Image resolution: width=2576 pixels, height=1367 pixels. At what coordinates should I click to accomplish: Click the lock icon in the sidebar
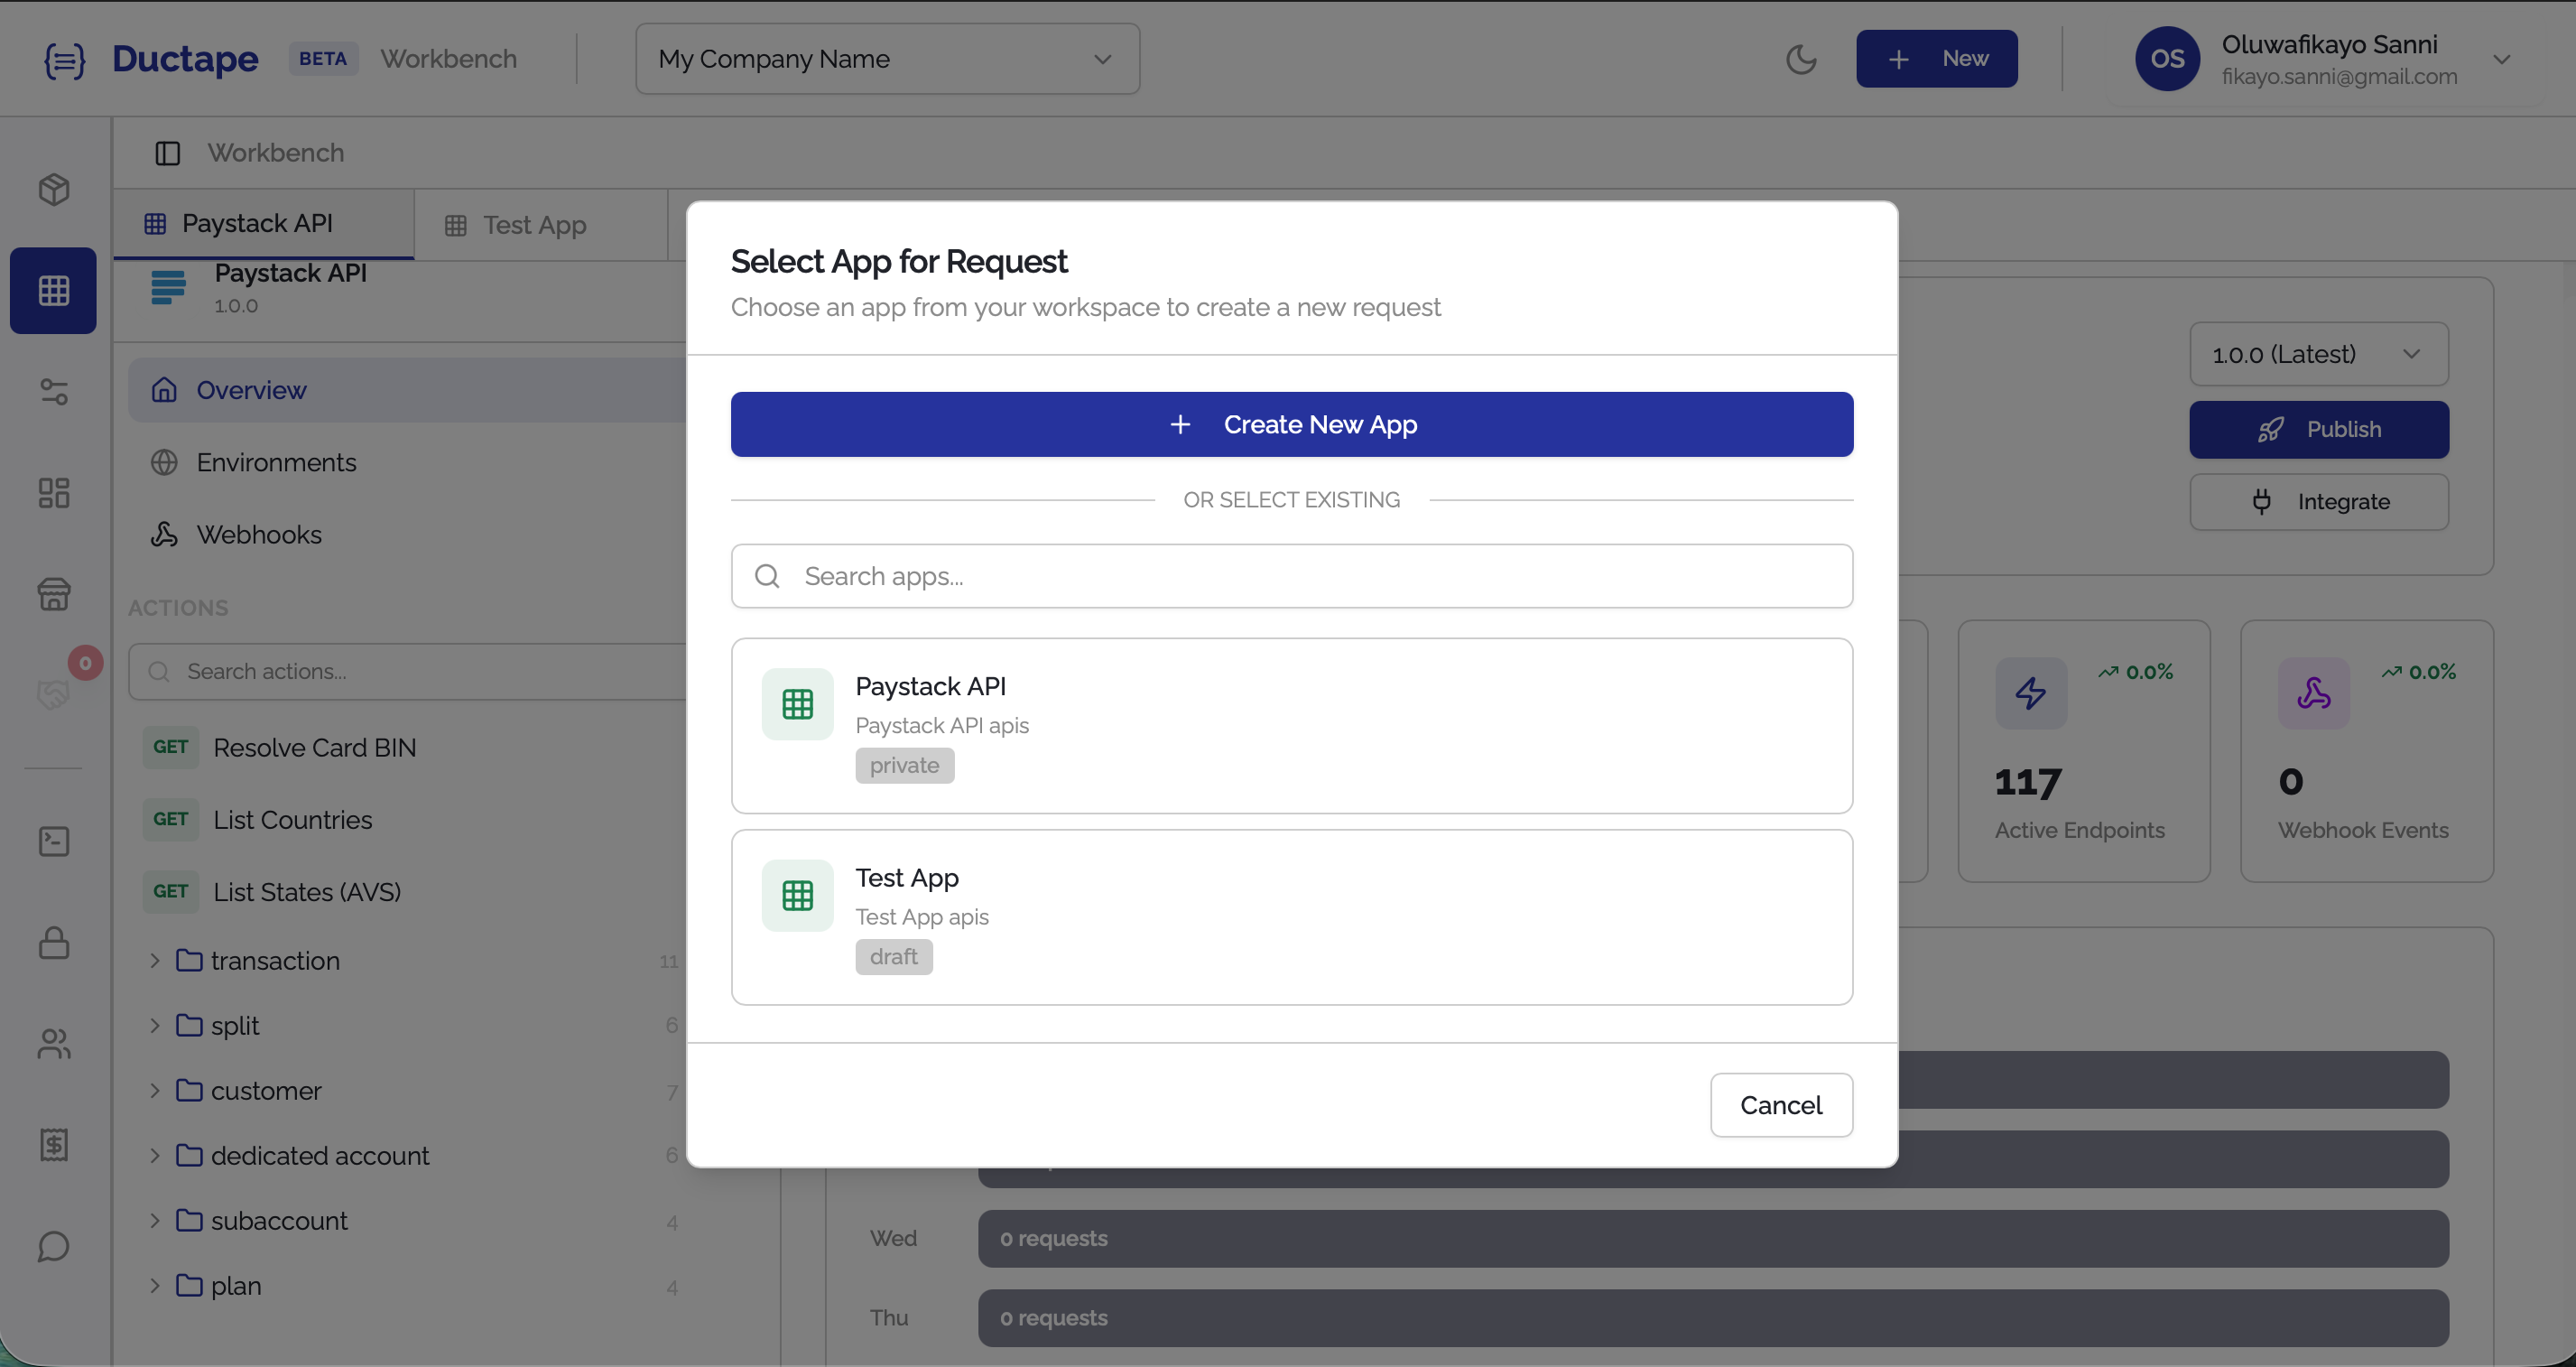pos(52,943)
